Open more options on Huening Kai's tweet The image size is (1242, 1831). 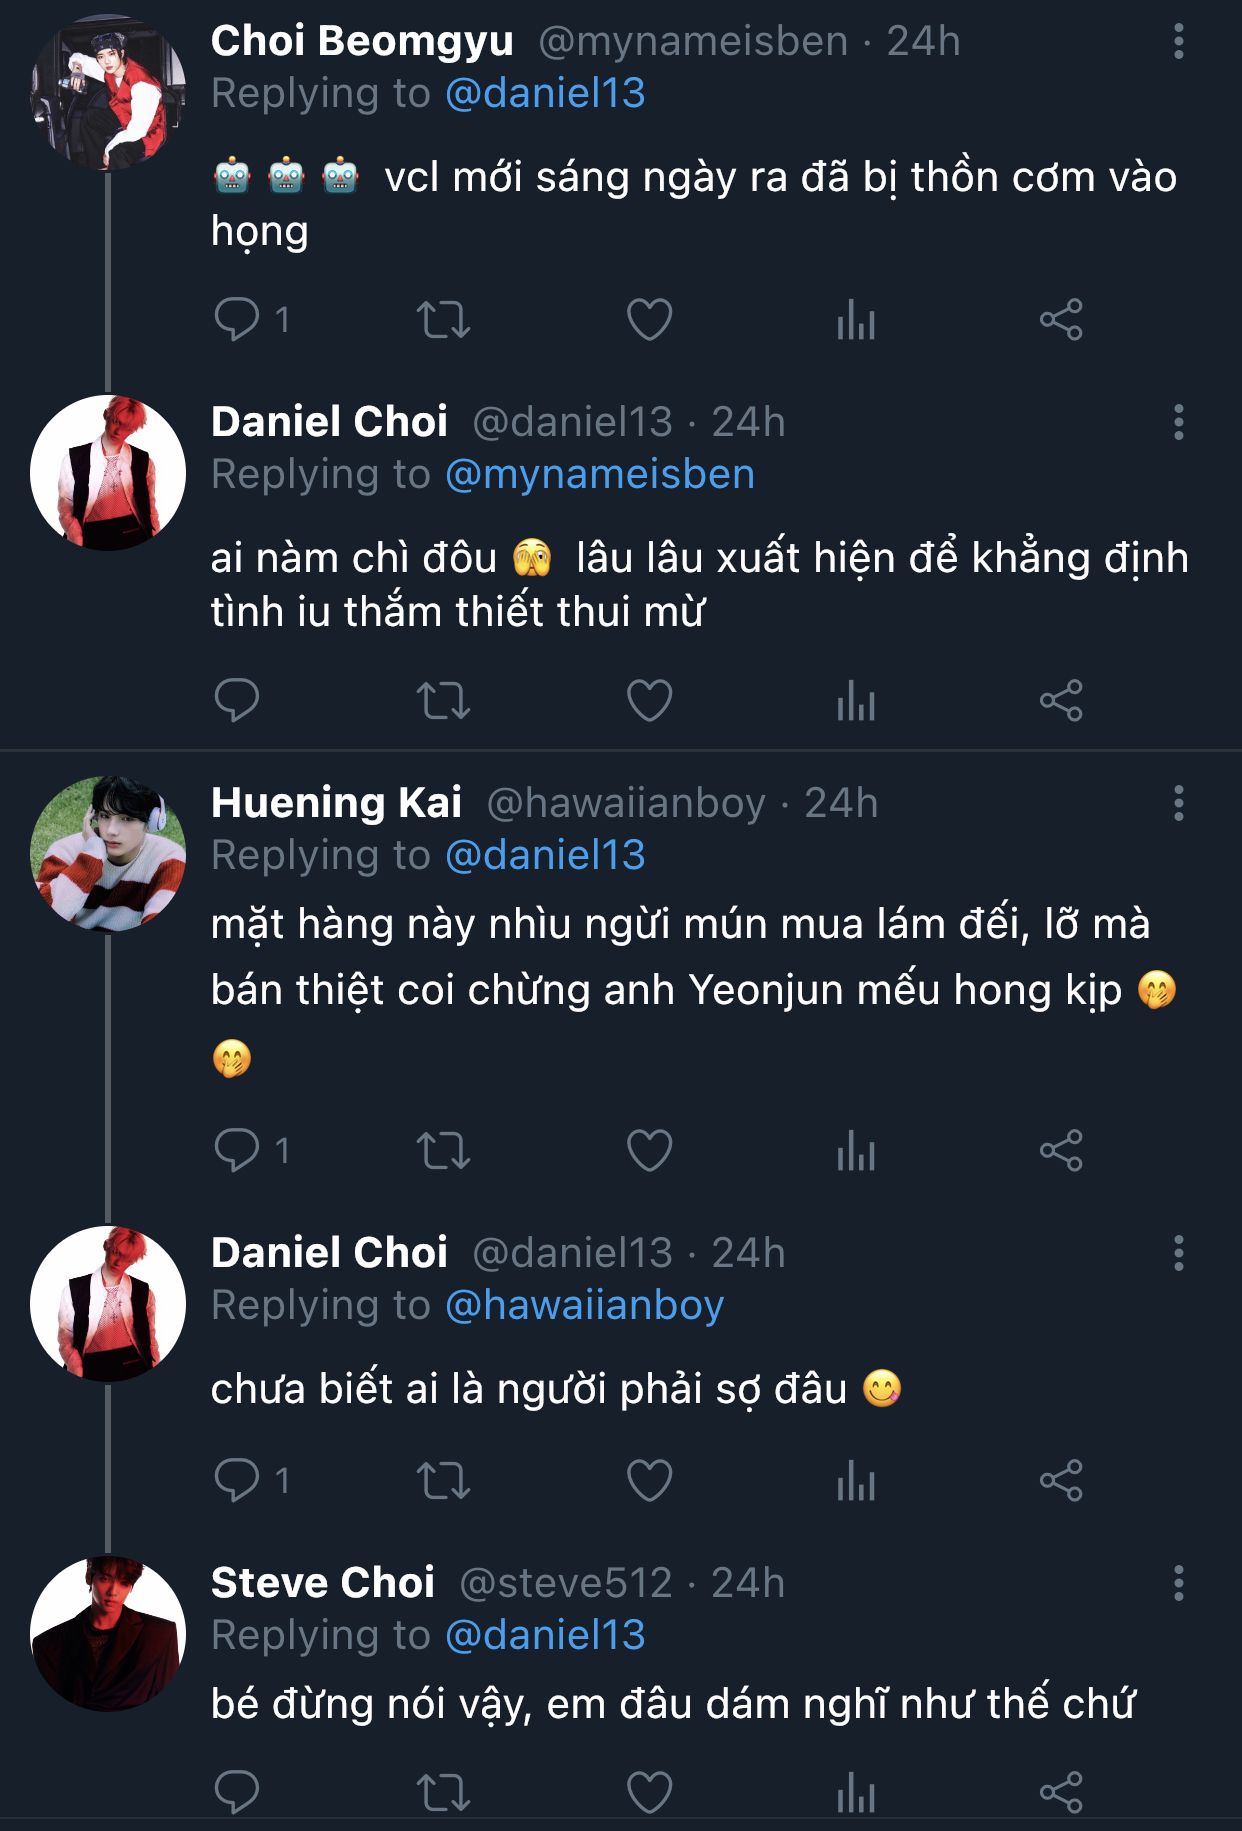click(1179, 803)
